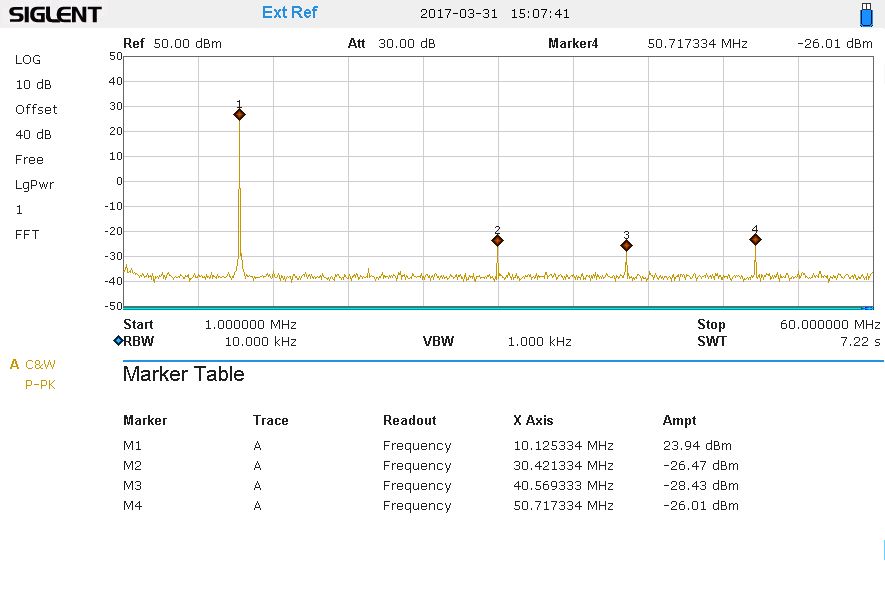Image resolution: width=885 pixels, height=600 pixels.
Task: Click the marker 1 diamond on the trace
Action: tap(239, 115)
